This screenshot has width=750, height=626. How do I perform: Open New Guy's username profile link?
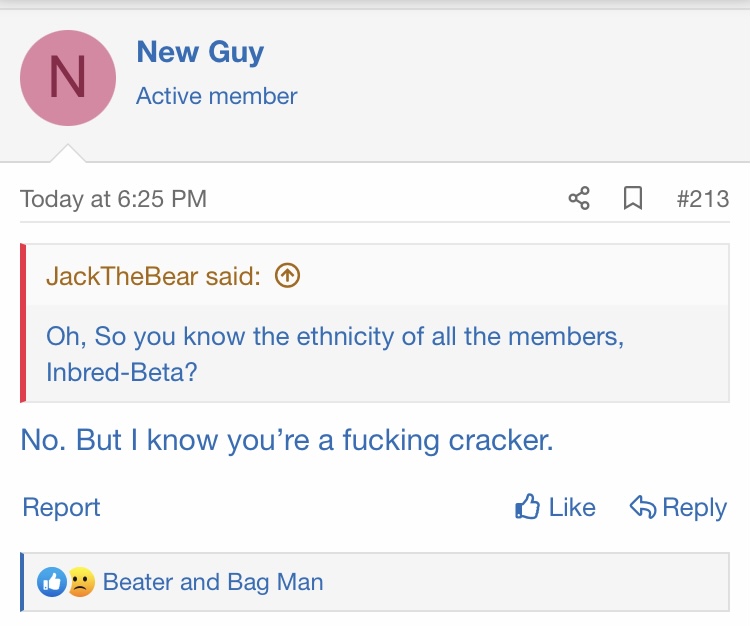200,51
